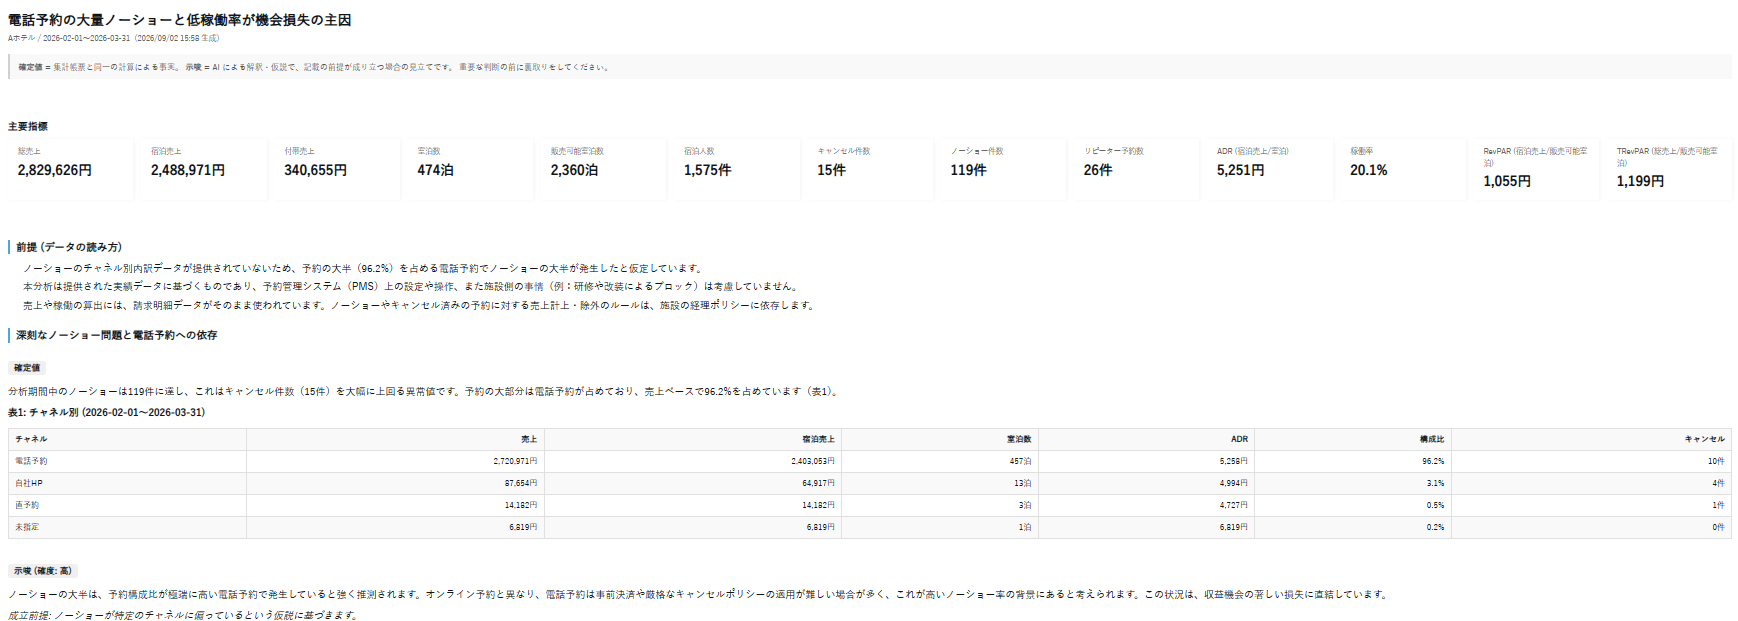Click the 成立前提 italic note line
Viewport: 1738px width, 621px height.
click(x=183, y=615)
